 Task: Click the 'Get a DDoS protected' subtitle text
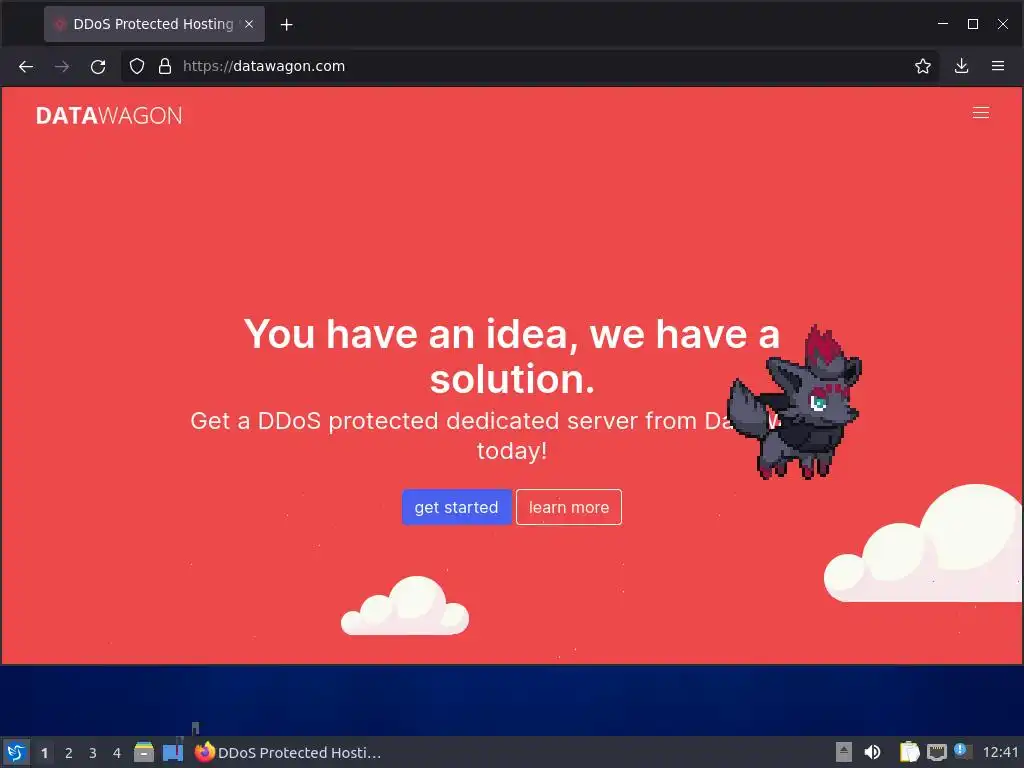(x=485, y=436)
